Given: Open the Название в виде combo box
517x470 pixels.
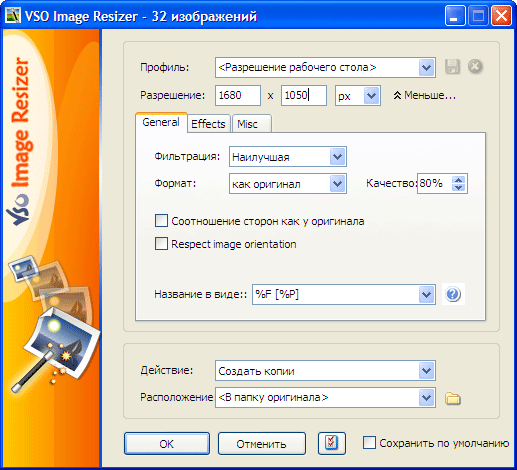Looking at the screenshot, I should (x=427, y=295).
